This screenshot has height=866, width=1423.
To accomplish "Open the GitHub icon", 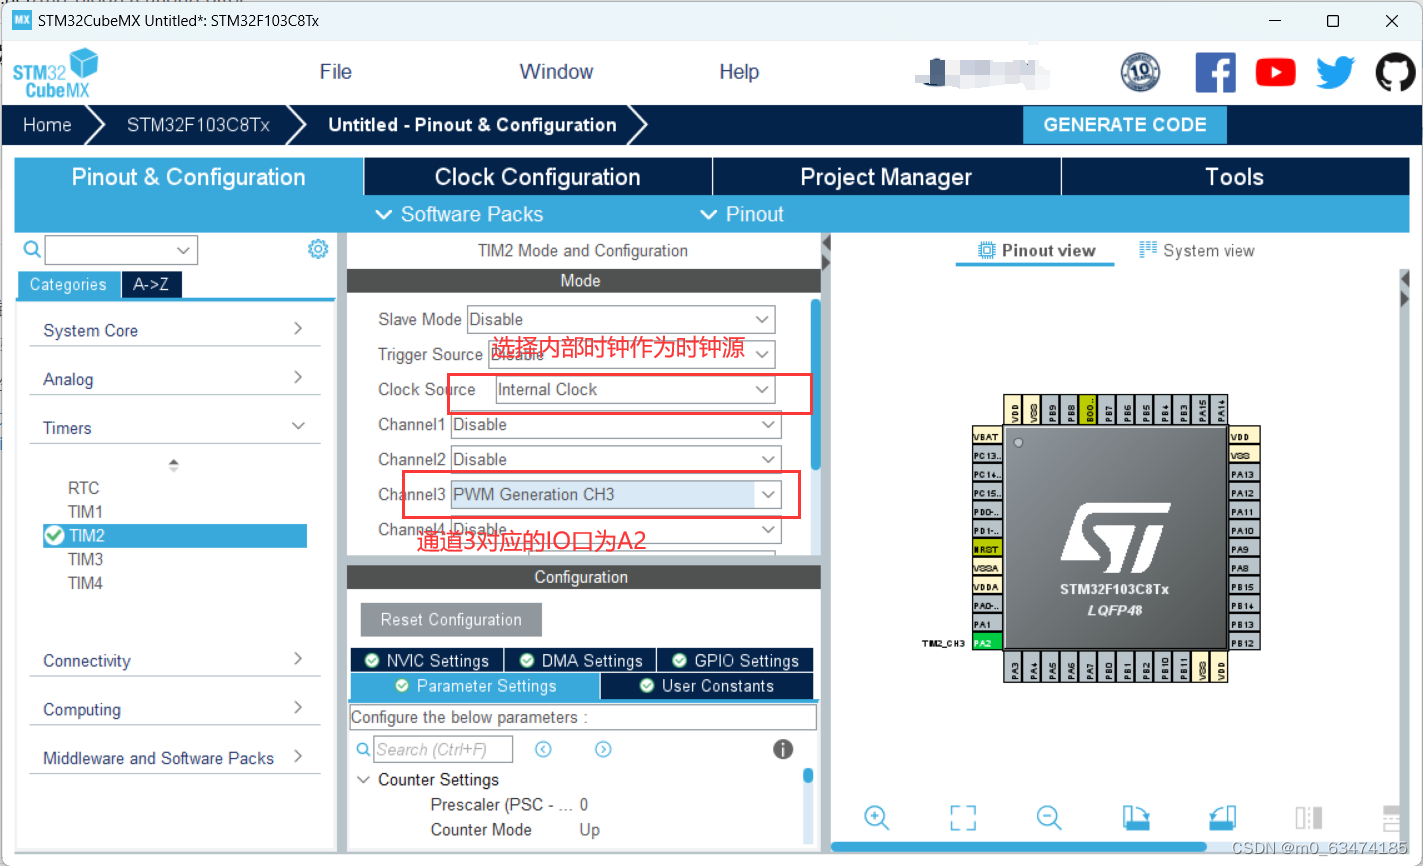I will coord(1395,72).
